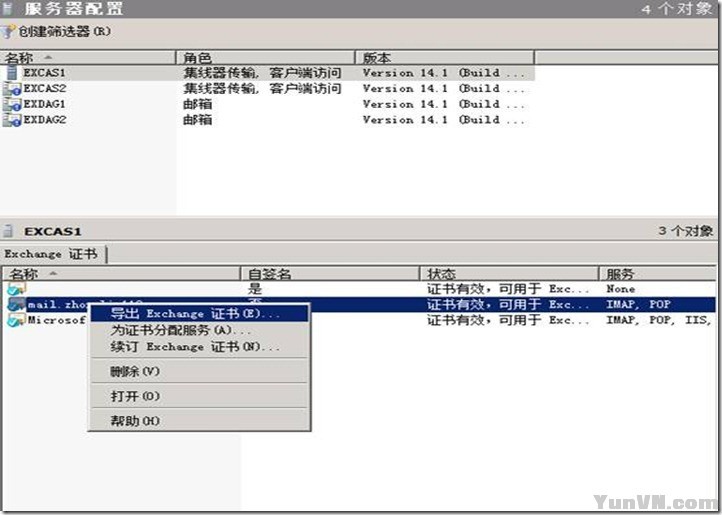Select 帮助(H) in the context menu
The height and width of the screenshot is (515, 722).
199,420
